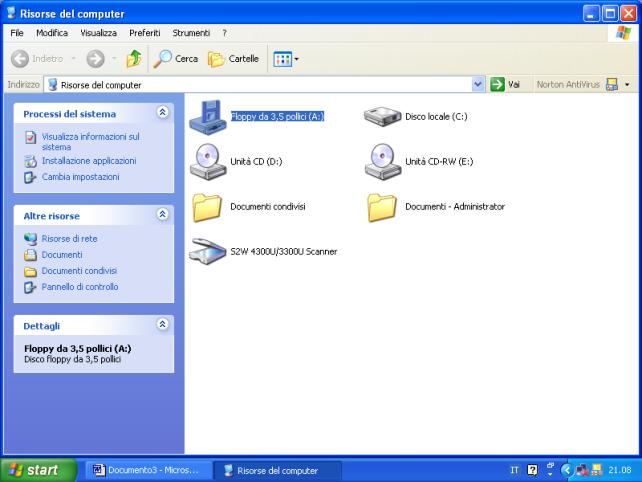Open the forward history dropdown arrow
The width and height of the screenshot is (642, 482).
(114, 59)
